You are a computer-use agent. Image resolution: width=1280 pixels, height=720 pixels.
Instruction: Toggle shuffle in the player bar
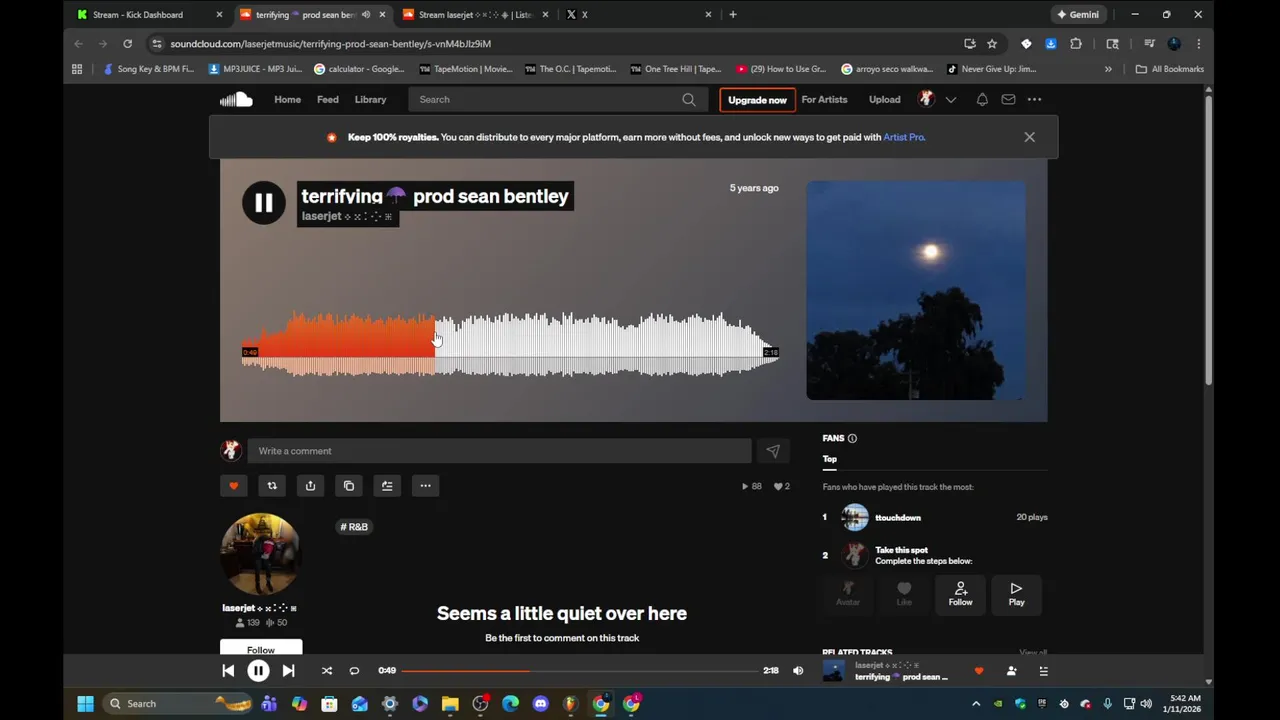coord(326,671)
